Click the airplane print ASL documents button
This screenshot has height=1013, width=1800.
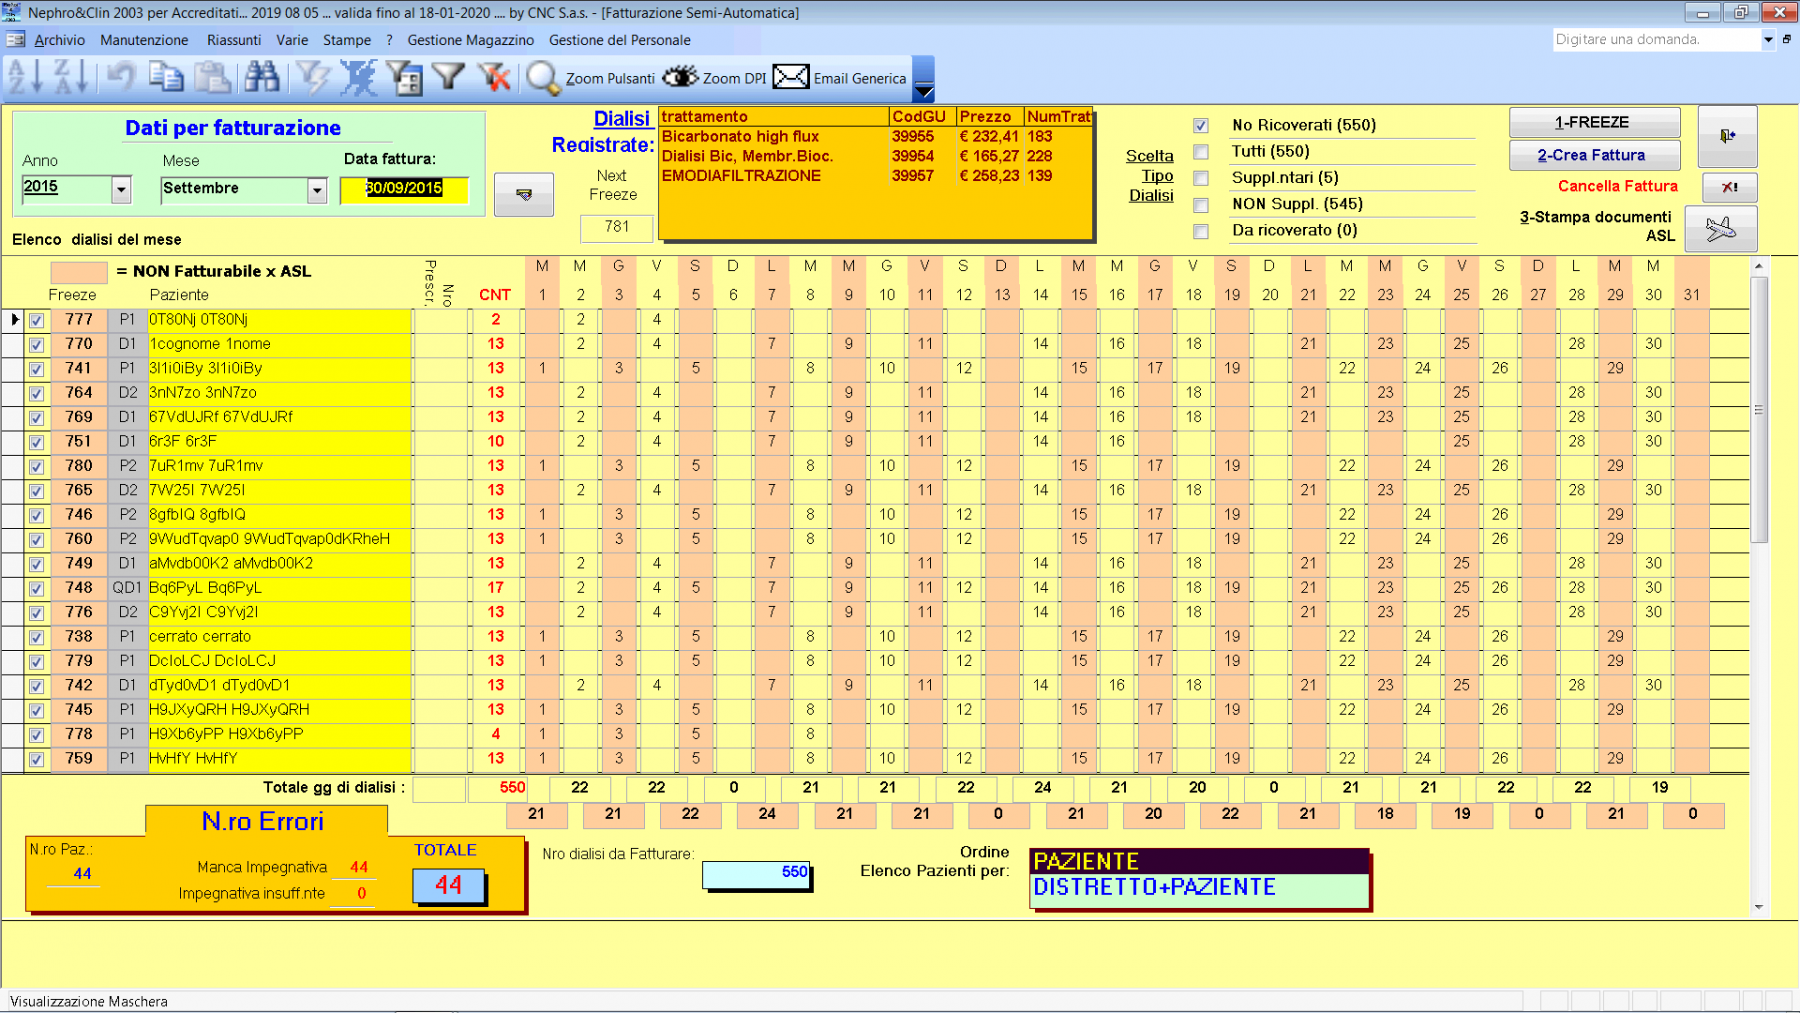(1720, 229)
